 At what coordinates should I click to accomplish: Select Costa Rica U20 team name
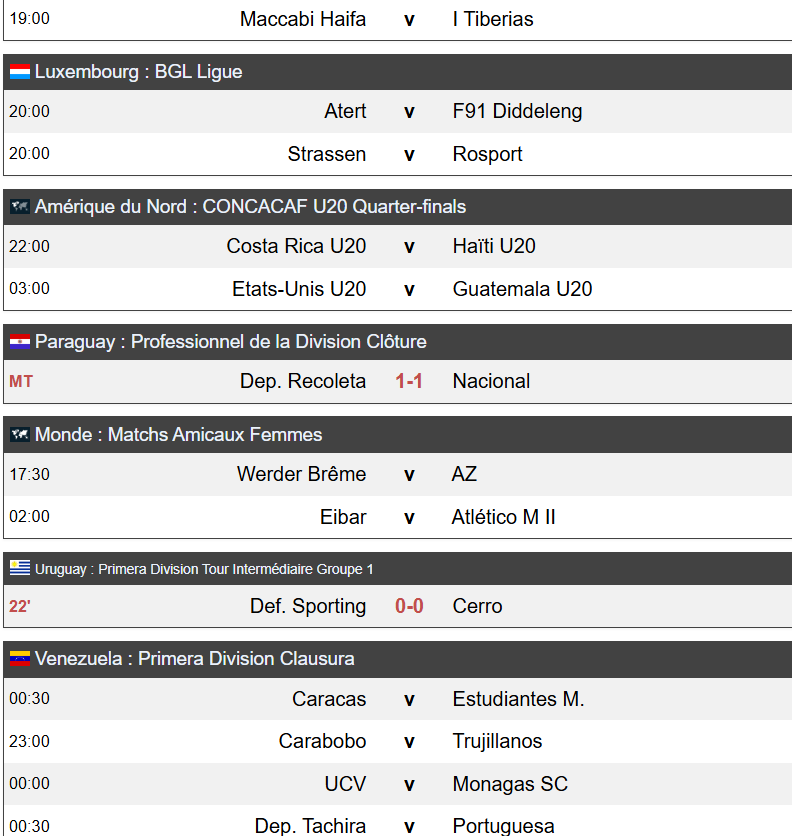[x=296, y=246]
